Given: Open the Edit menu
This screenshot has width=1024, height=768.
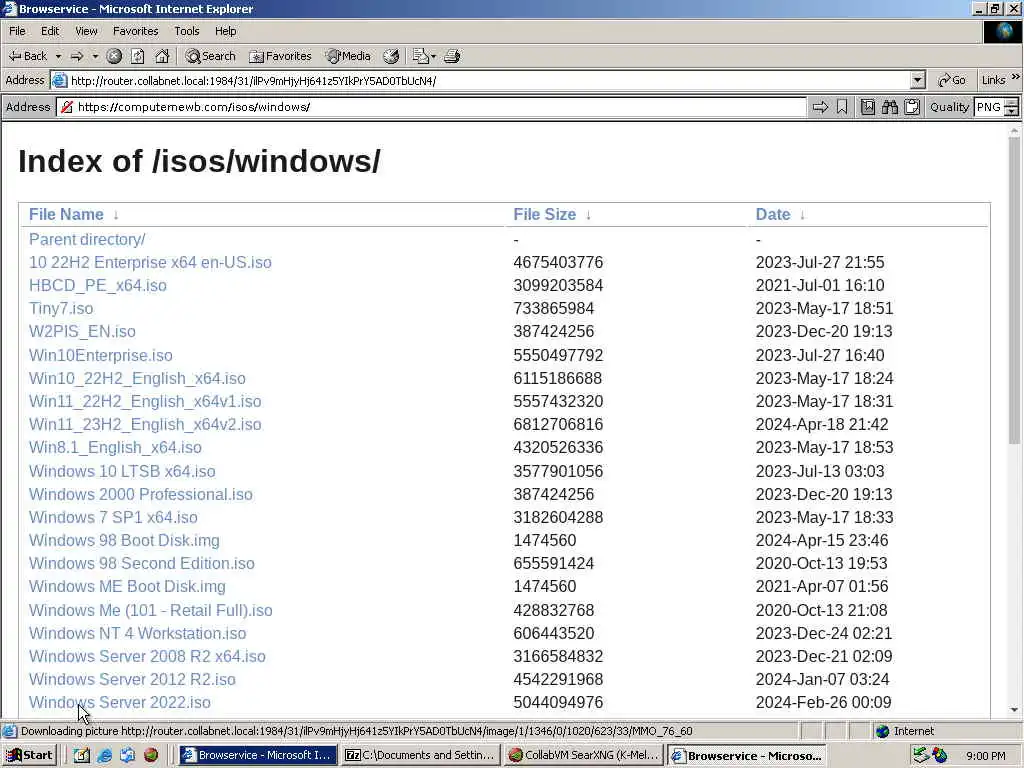Looking at the screenshot, I should [50, 31].
